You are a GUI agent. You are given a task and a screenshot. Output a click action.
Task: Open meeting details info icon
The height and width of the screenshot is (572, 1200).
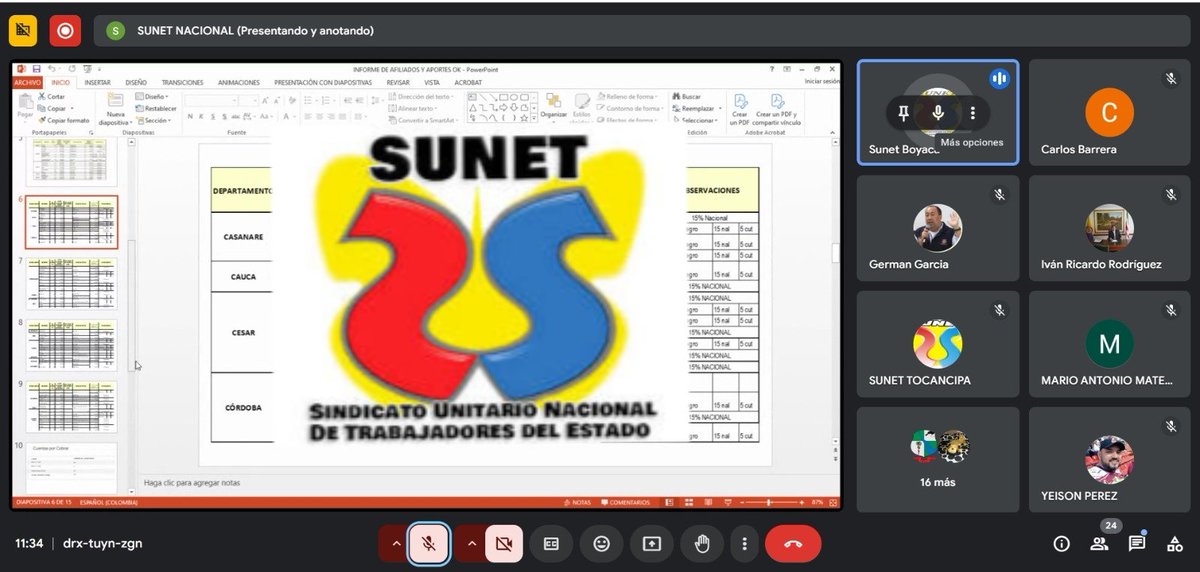tap(1062, 544)
